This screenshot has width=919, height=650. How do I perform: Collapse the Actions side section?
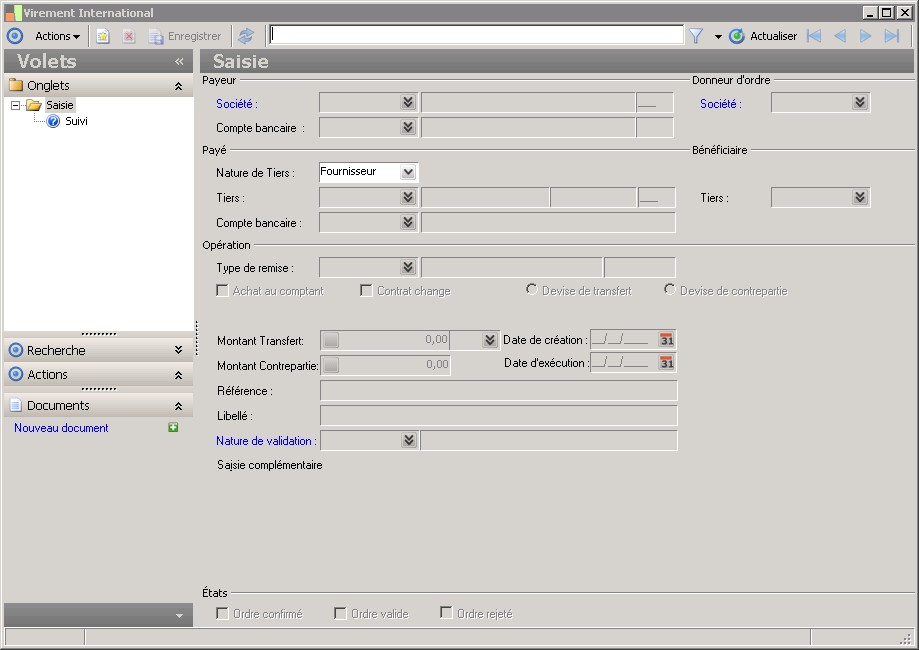coord(178,375)
